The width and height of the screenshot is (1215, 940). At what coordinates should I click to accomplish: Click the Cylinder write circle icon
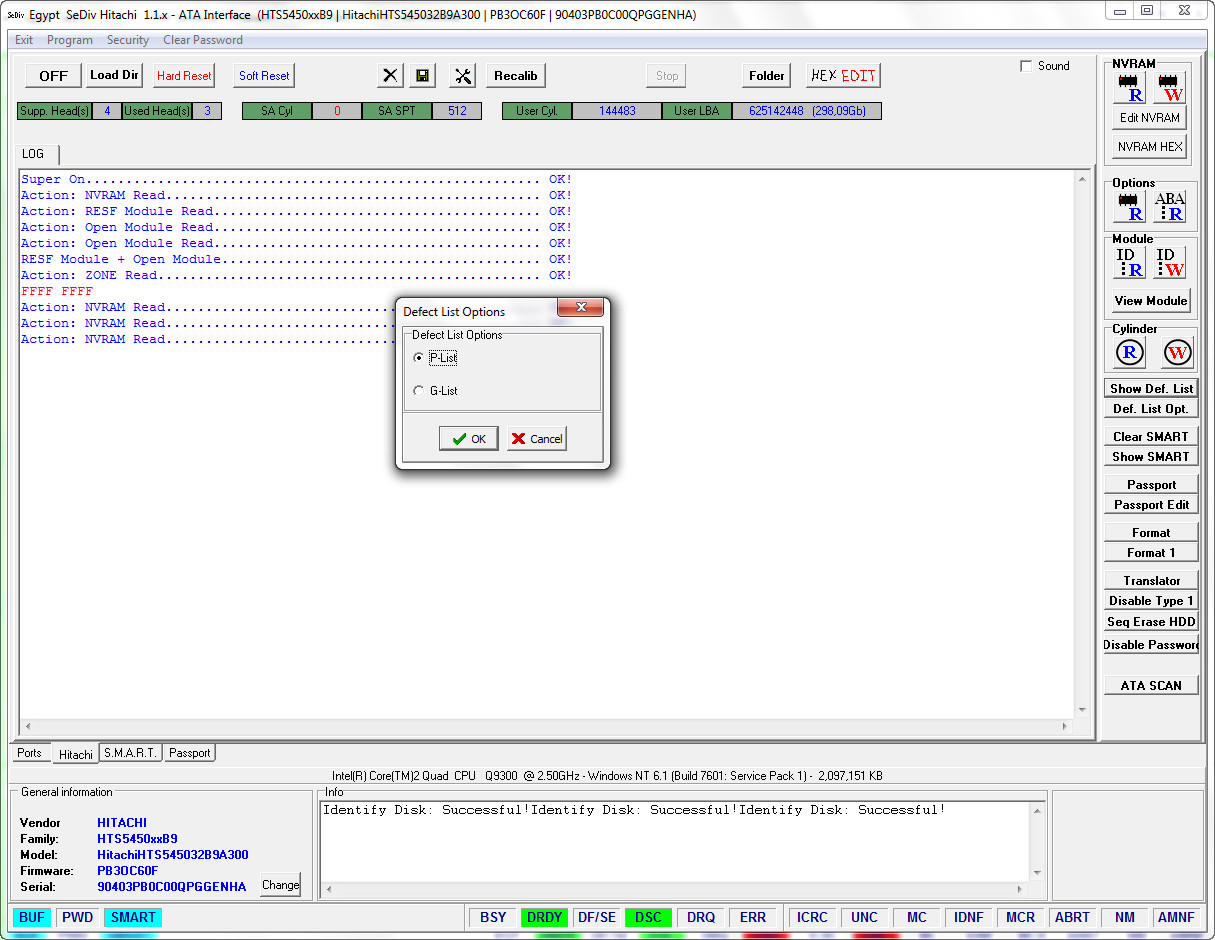tap(1178, 352)
